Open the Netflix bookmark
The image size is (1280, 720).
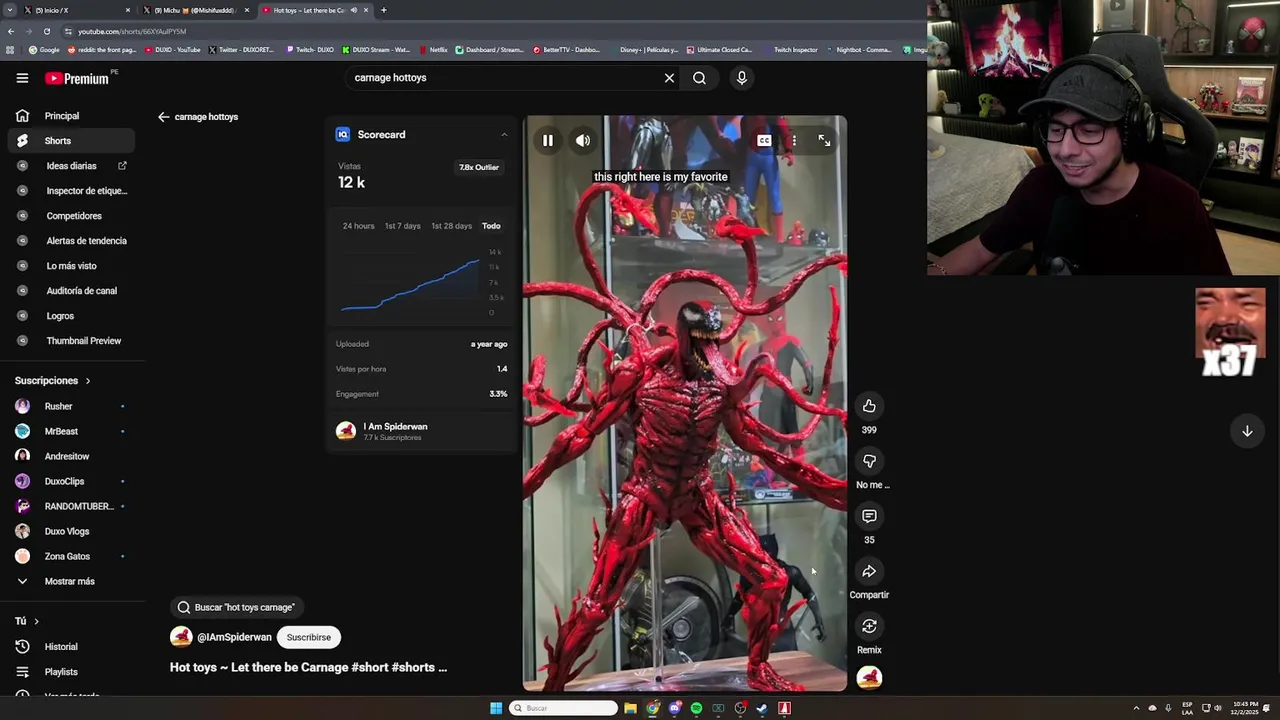point(434,49)
